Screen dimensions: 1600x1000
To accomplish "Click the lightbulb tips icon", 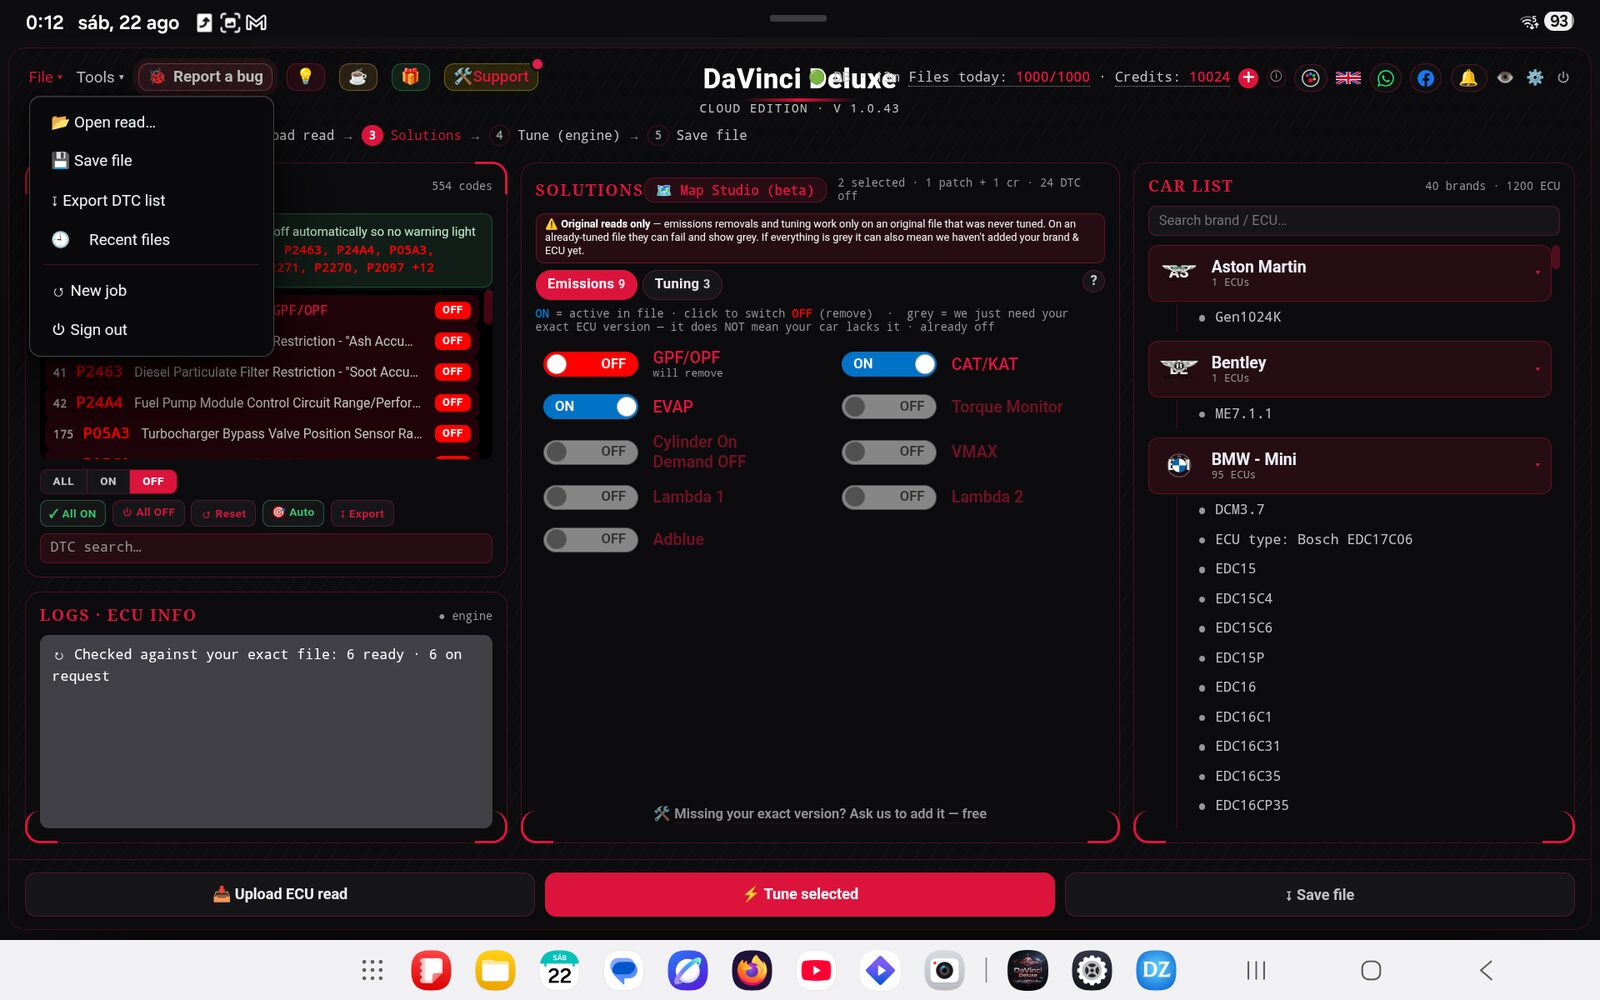I will click(306, 77).
